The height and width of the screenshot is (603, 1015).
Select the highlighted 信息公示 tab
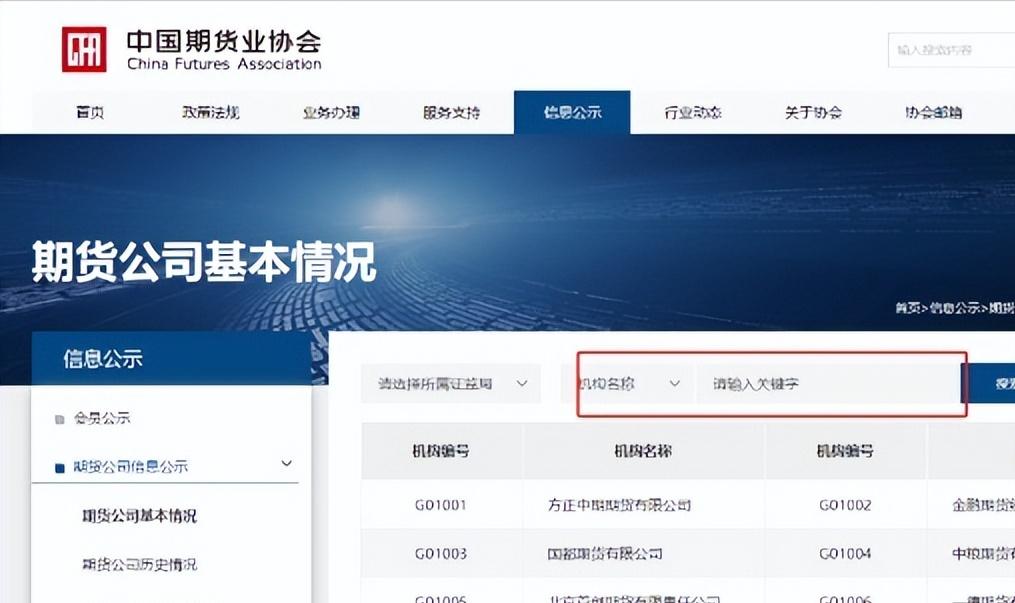point(572,112)
